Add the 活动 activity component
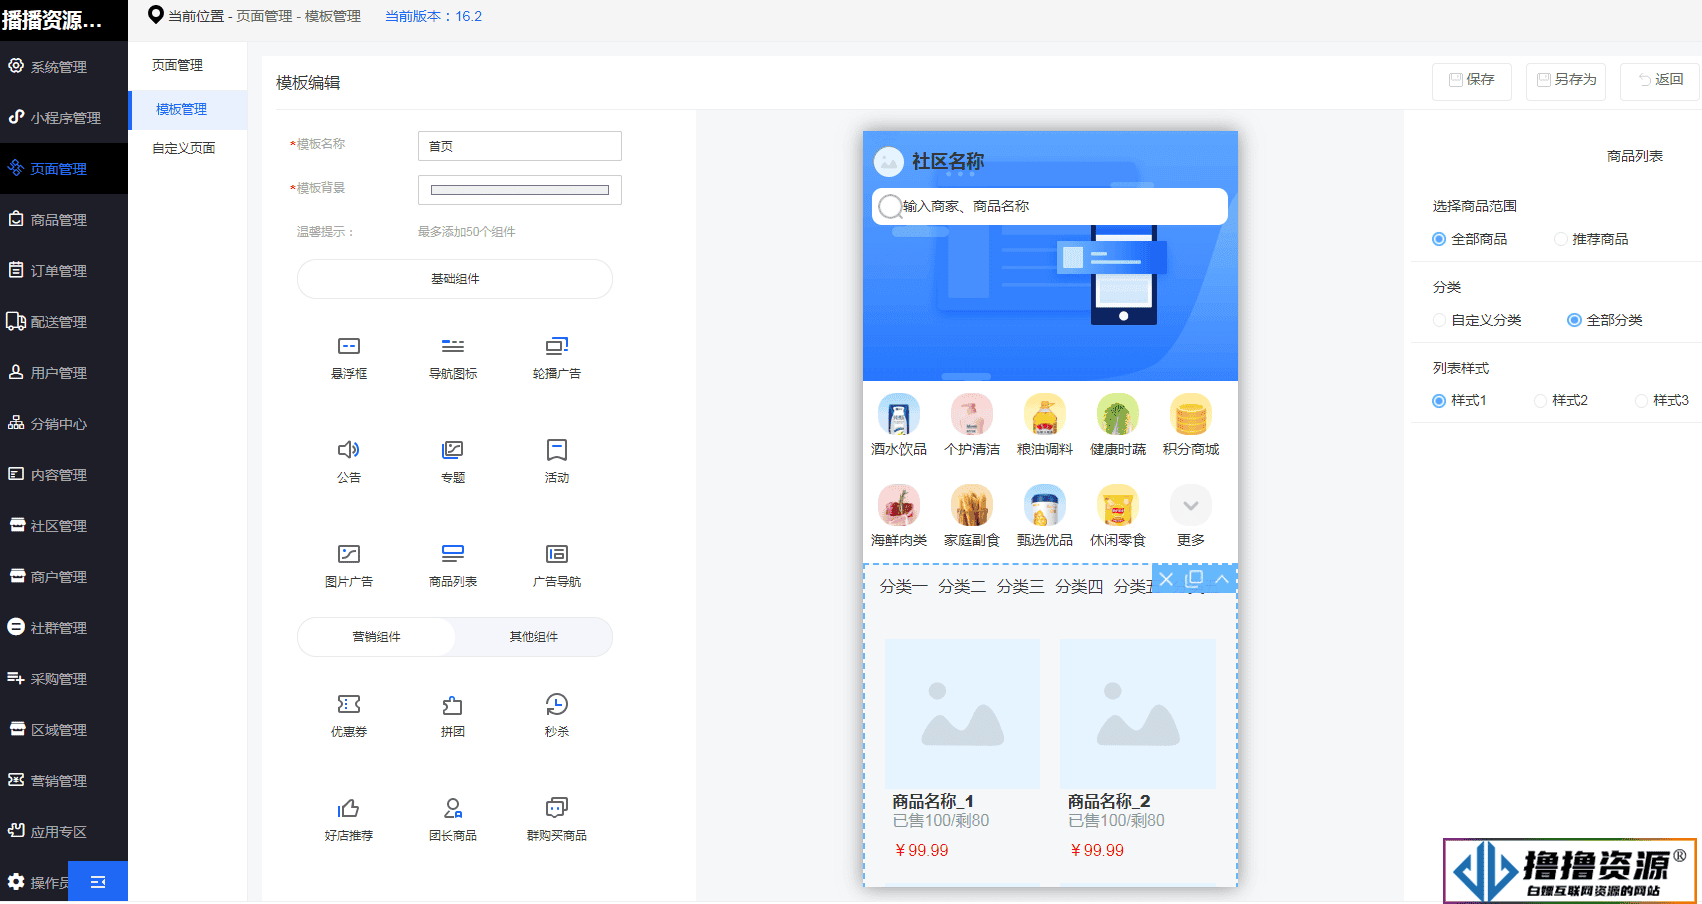This screenshot has width=1702, height=904. [x=557, y=462]
